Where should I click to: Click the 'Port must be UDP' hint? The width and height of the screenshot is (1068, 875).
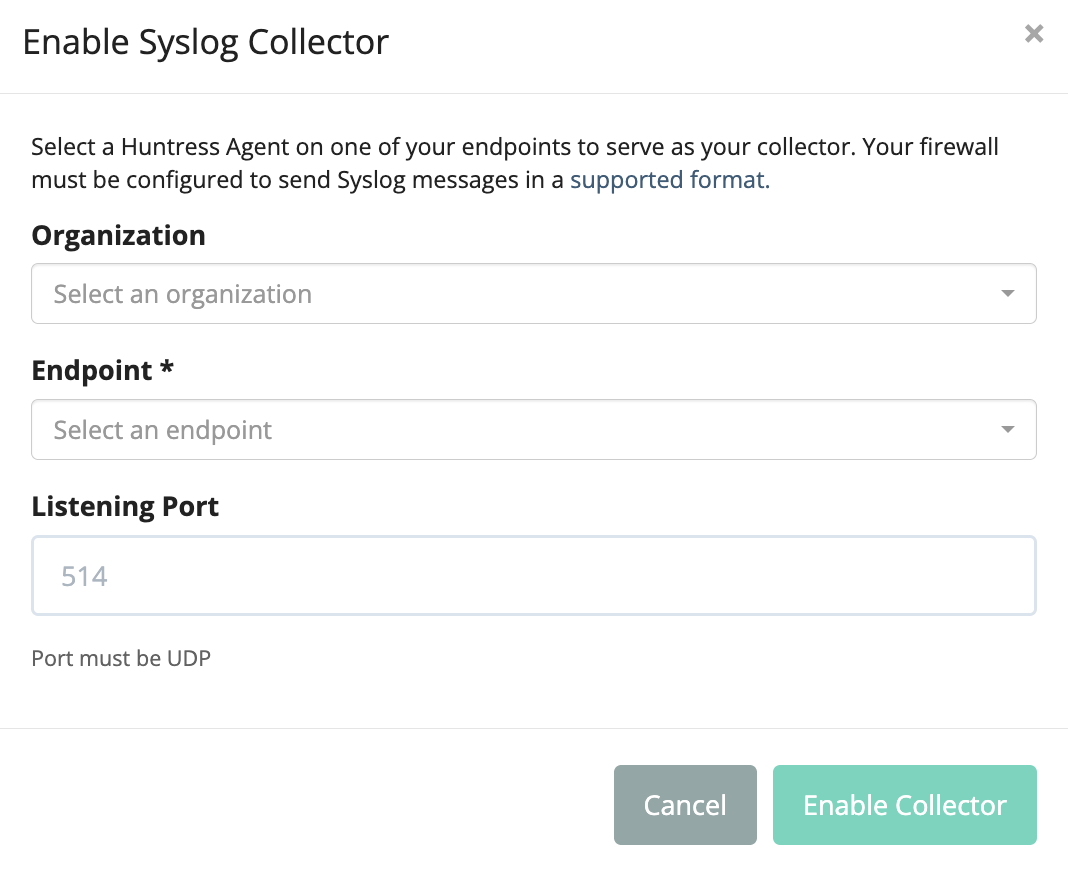(x=121, y=658)
